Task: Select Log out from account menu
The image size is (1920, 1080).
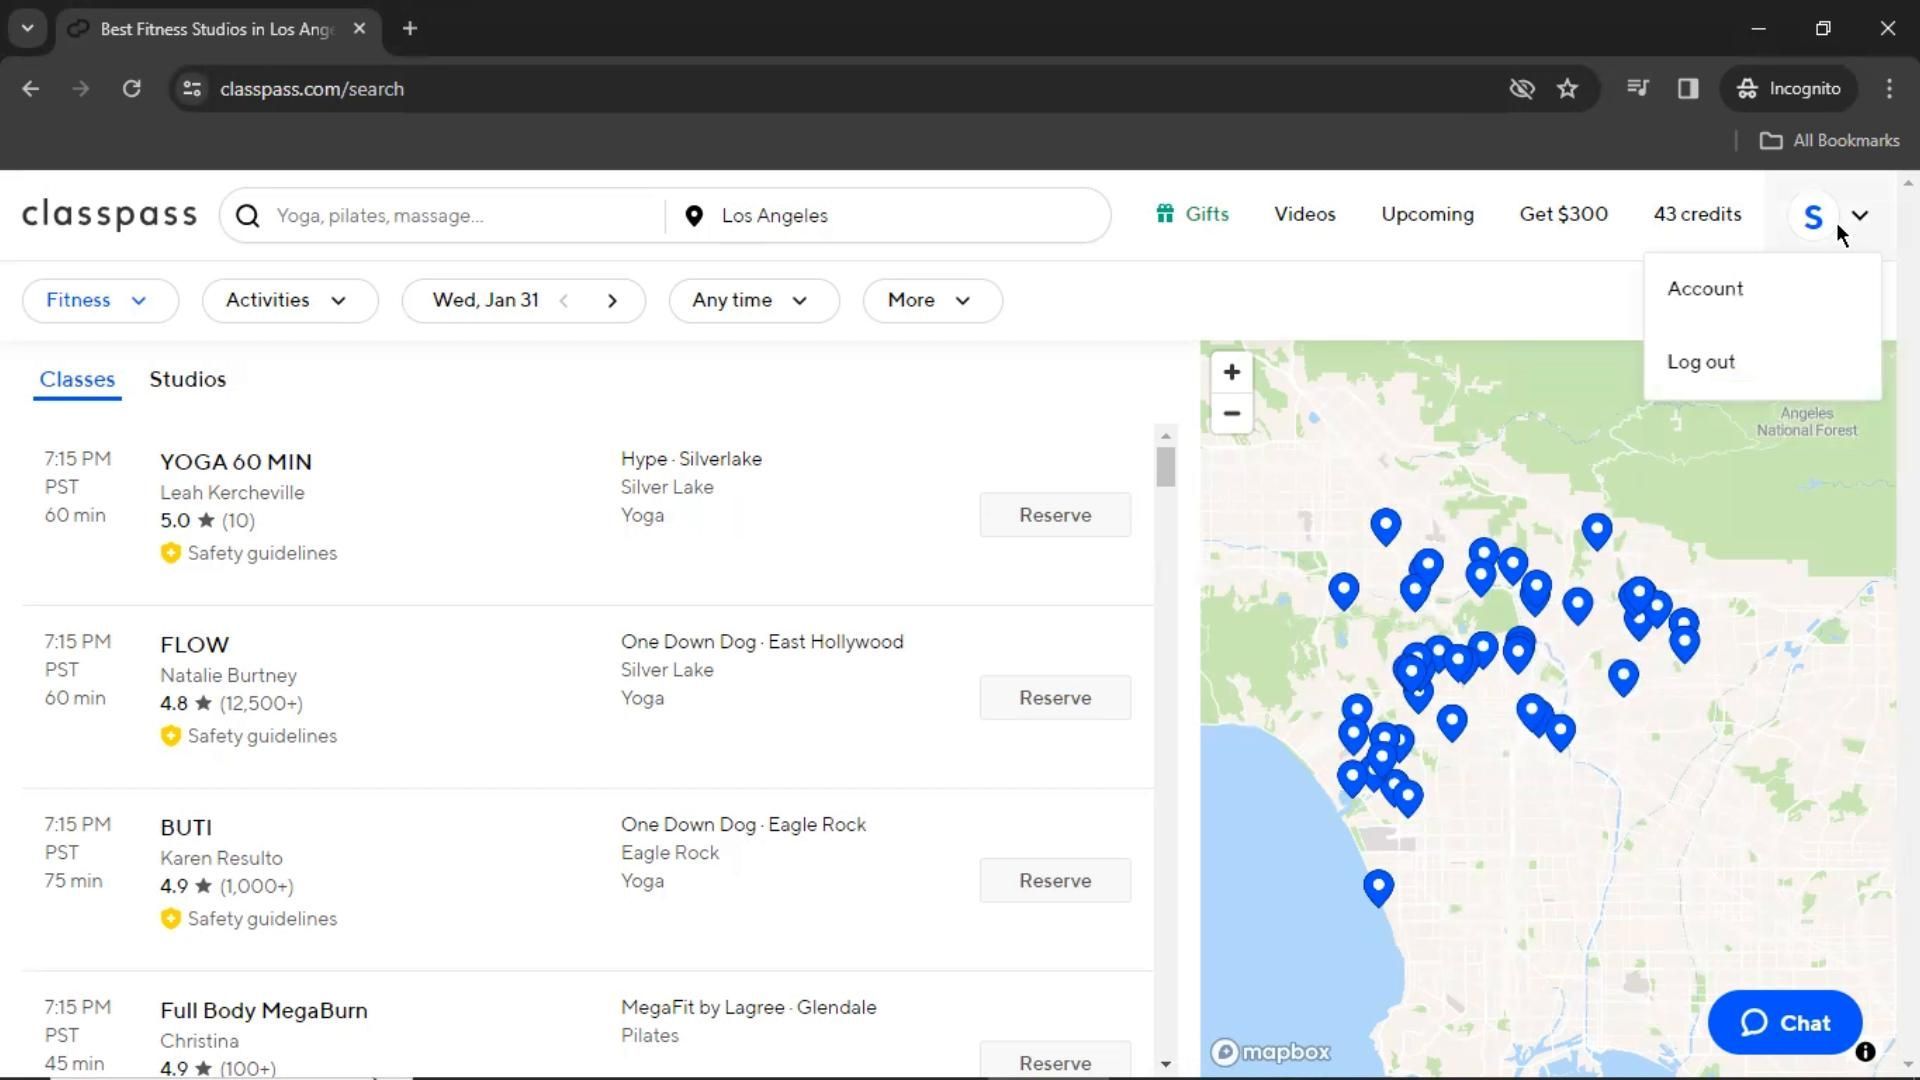Action: point(1700,362)
